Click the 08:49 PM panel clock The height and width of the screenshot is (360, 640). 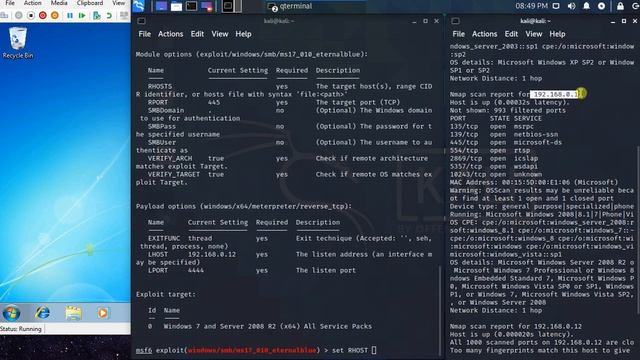click(x=531, y=6)
